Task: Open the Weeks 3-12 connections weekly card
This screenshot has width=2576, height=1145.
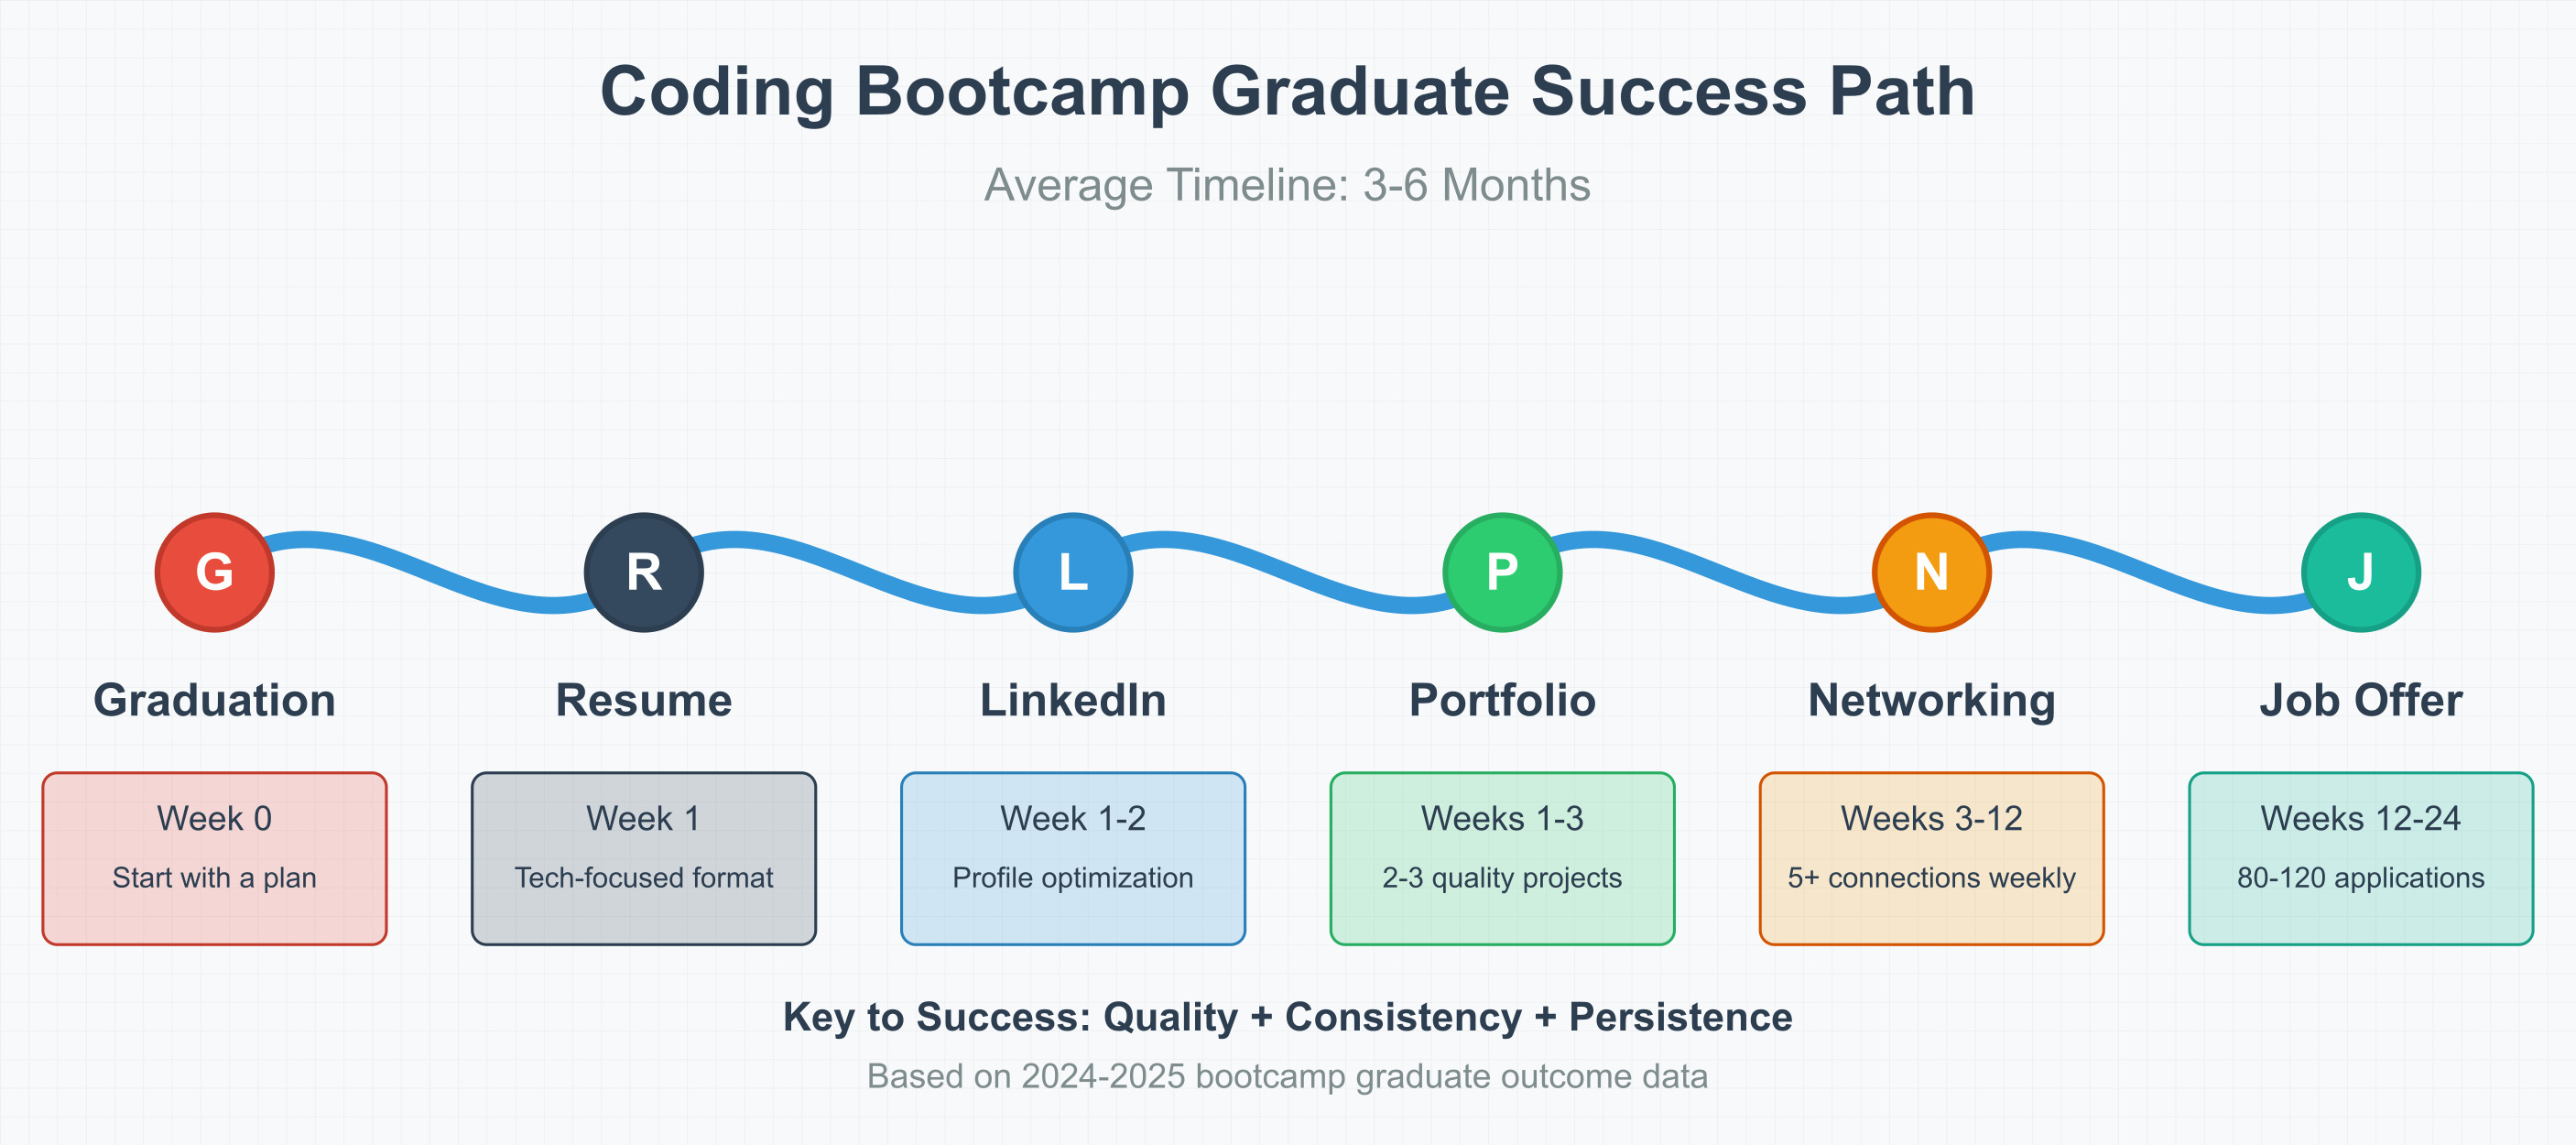Action: (x=1931, y=858)
